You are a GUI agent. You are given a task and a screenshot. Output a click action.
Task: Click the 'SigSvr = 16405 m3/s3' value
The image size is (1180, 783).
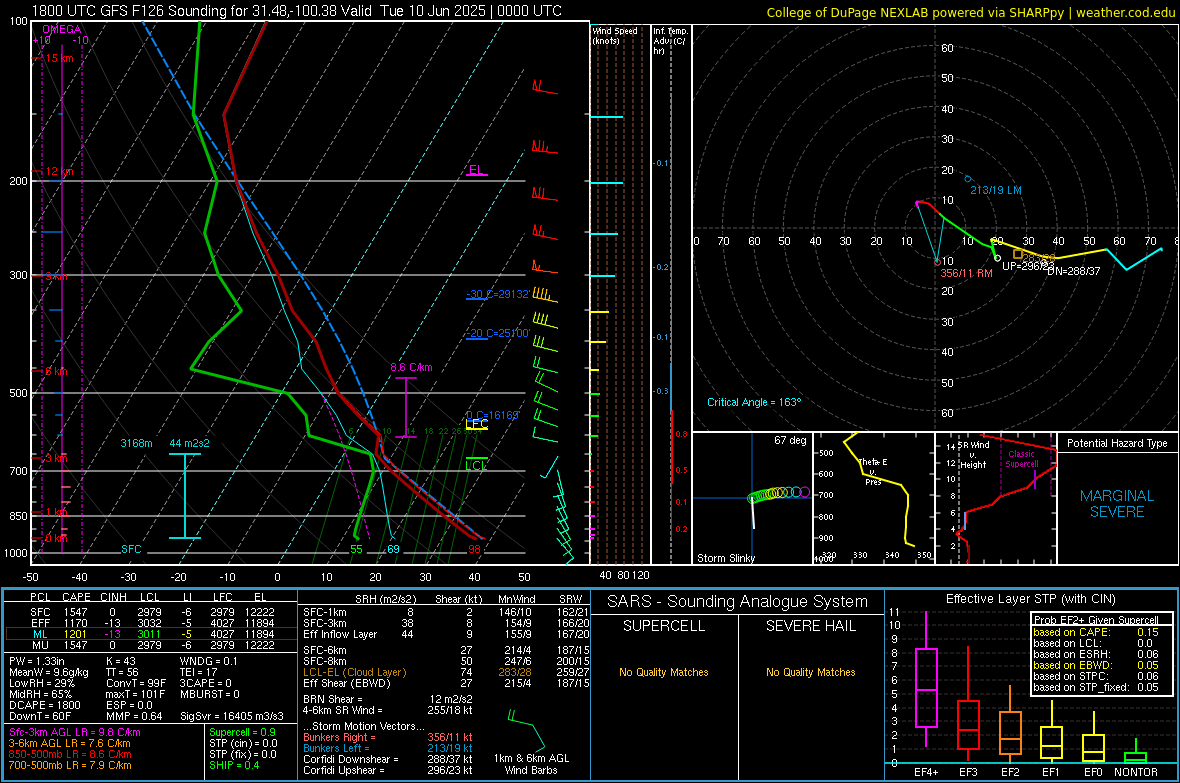tap(232, 716)
